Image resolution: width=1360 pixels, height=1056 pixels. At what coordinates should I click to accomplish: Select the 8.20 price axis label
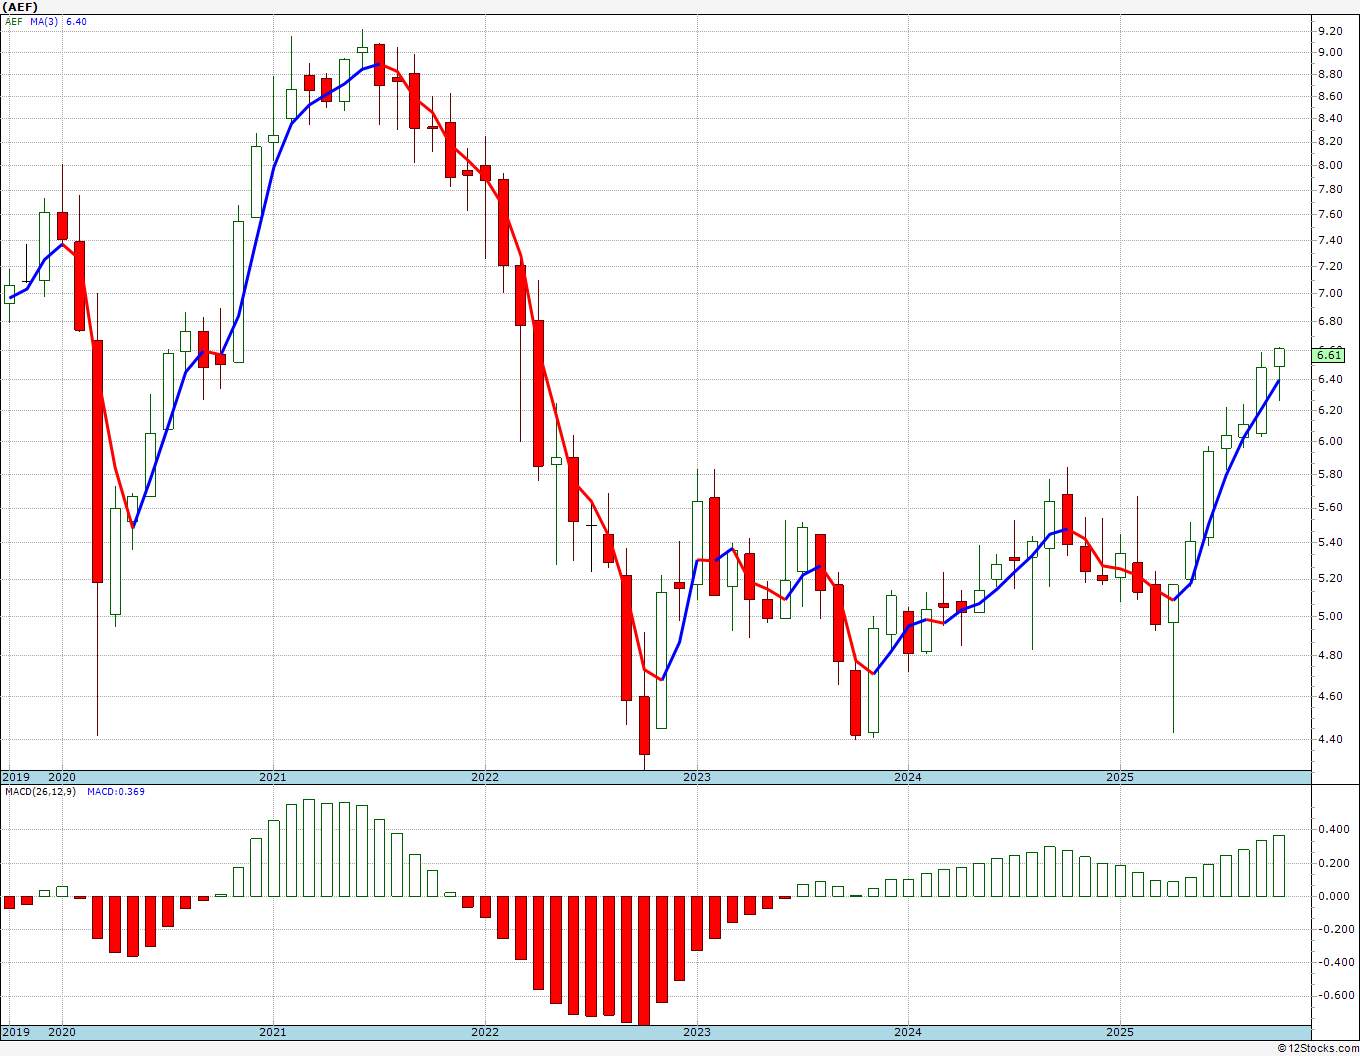tap(1330, 142)
